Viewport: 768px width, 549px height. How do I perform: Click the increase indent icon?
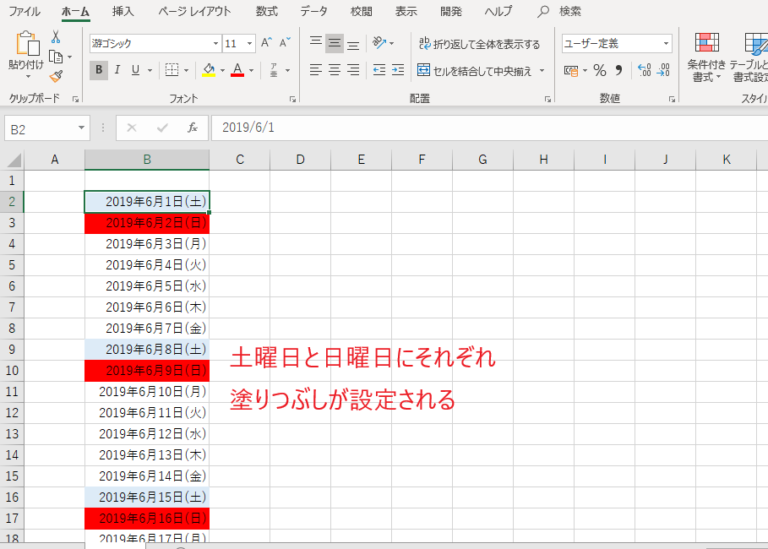coord(398,70)
